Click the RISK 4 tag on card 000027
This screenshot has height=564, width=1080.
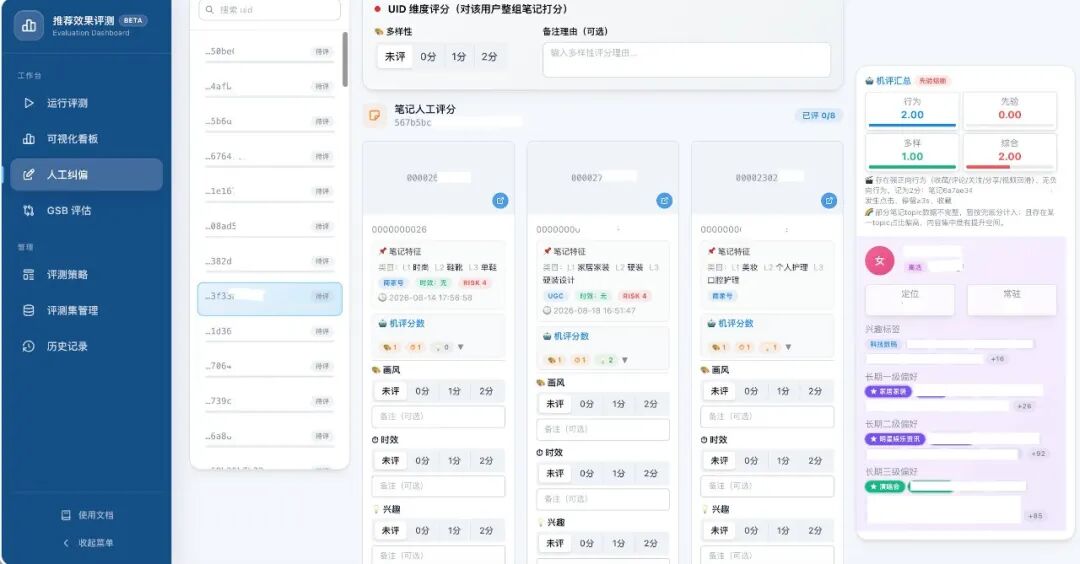(x=634, y=296)
